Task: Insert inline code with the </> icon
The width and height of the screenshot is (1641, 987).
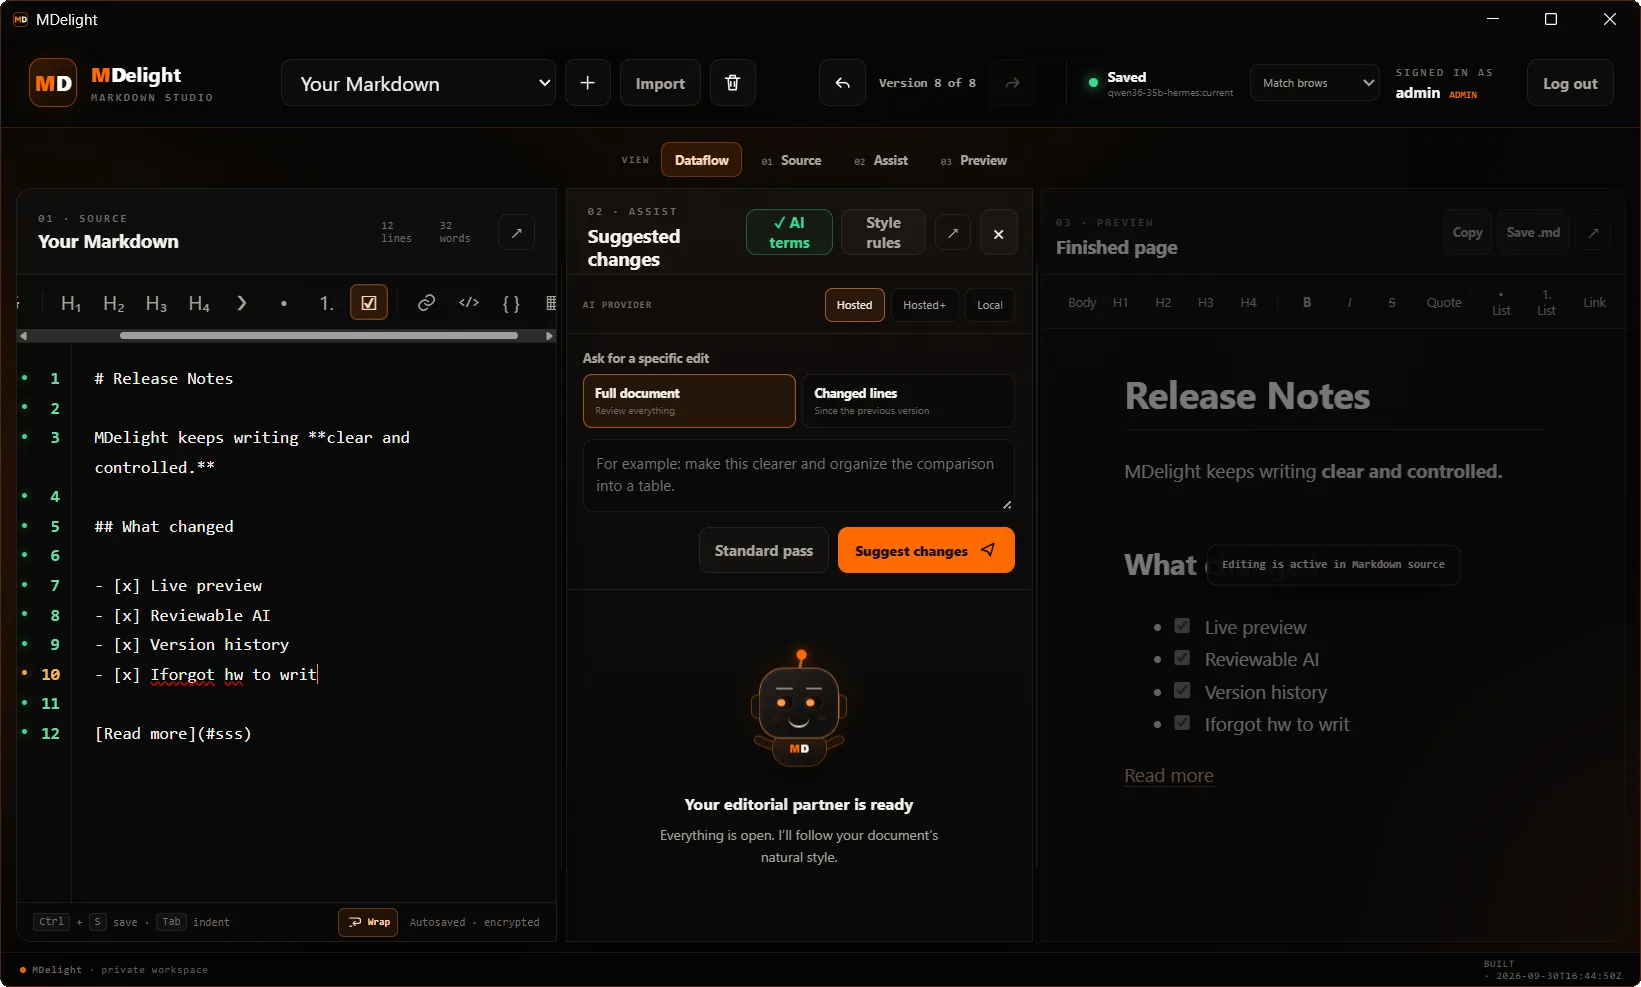Action: (x=469, y=303)
